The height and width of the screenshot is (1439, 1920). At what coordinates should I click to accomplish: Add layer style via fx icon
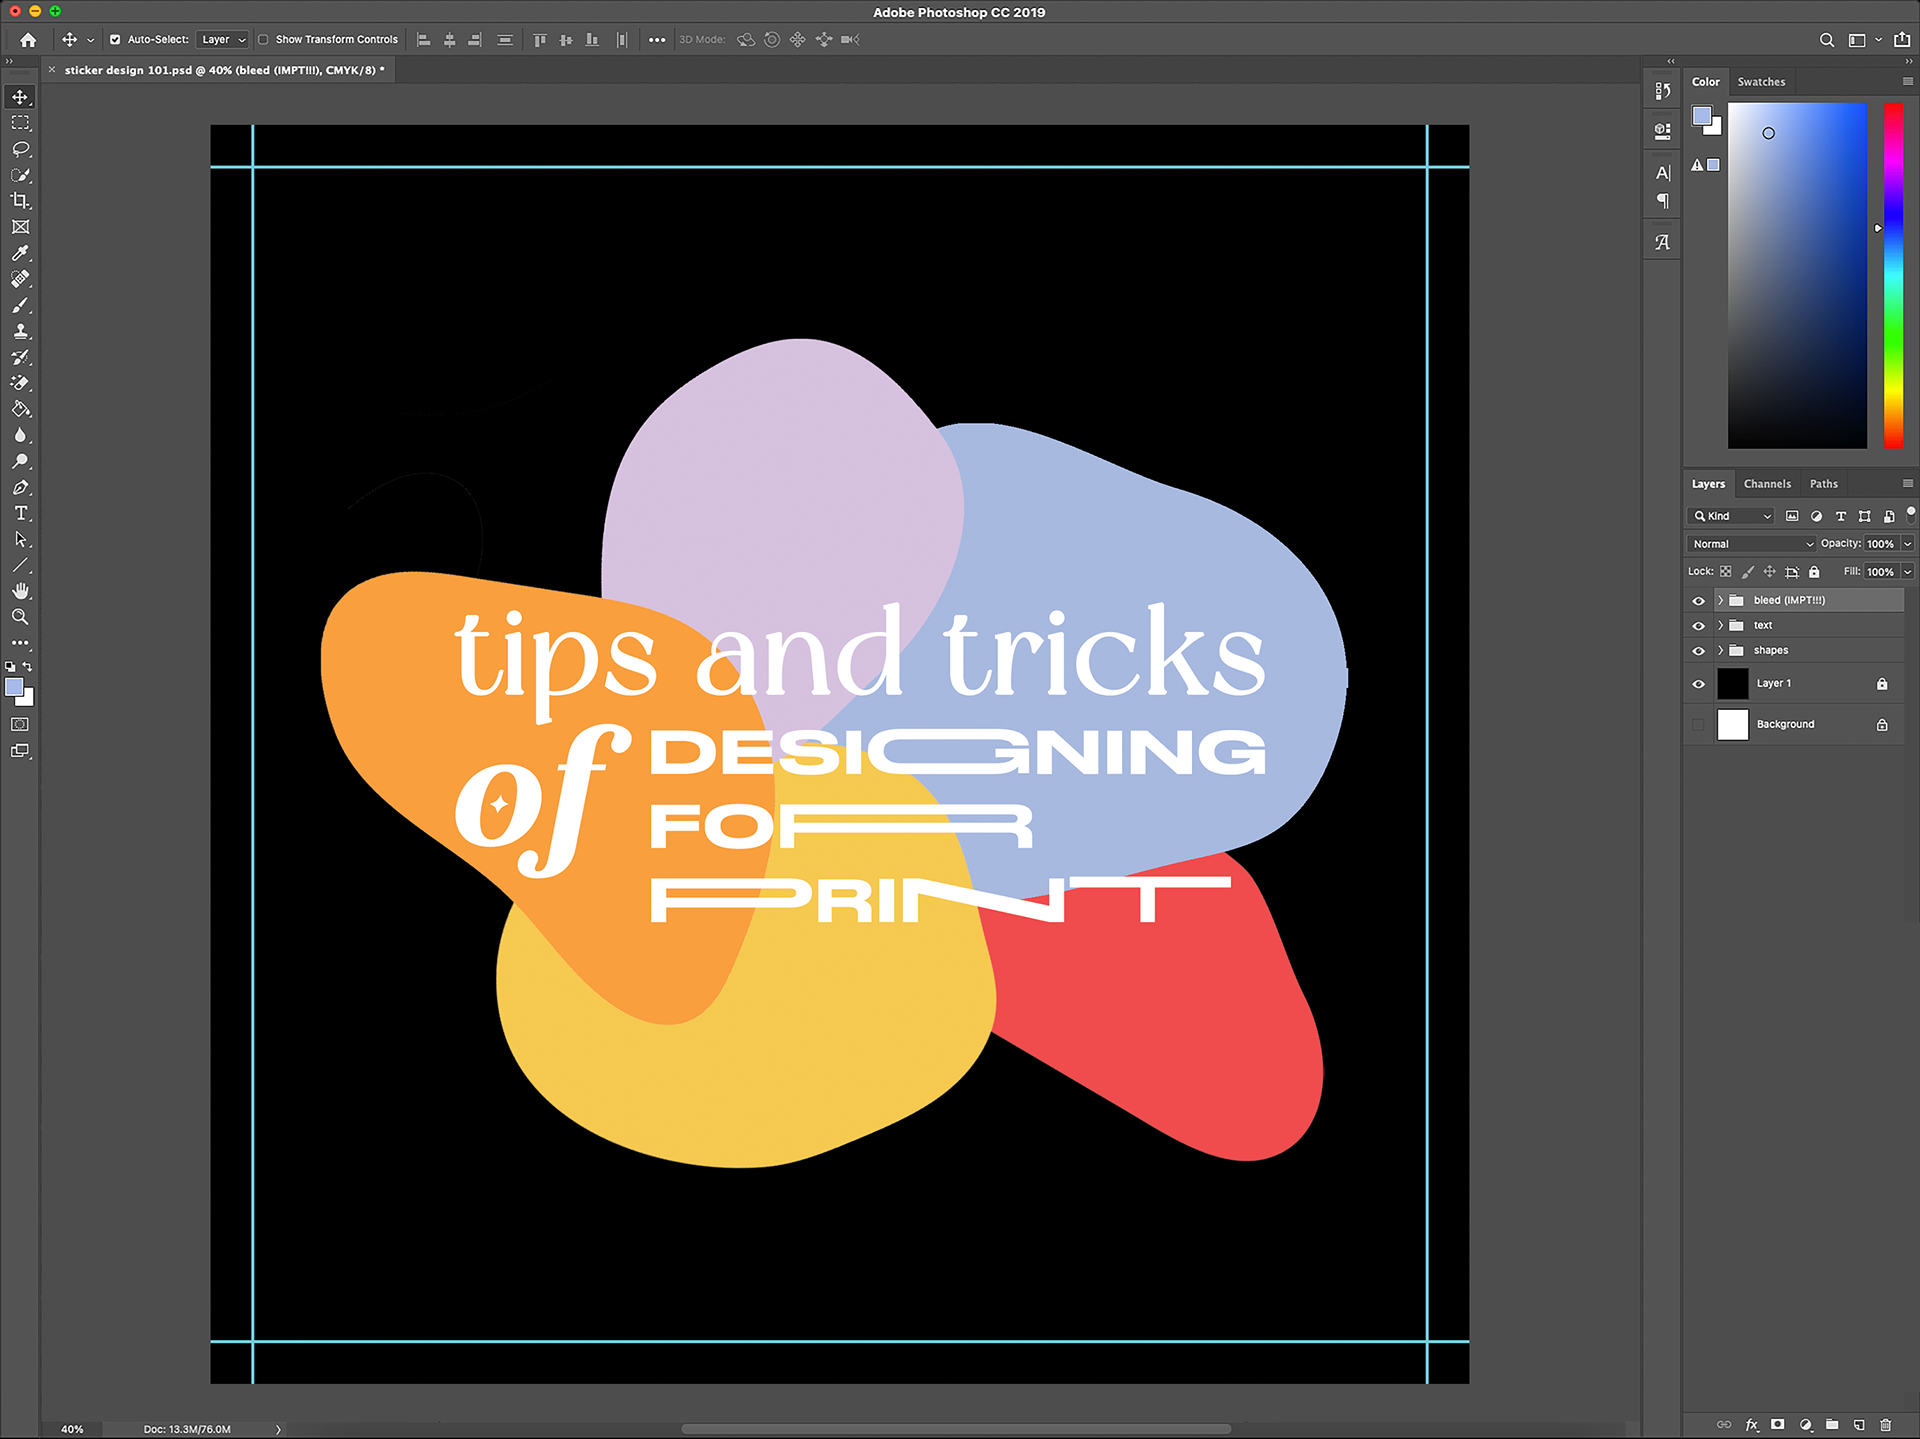[1752, 1425]
